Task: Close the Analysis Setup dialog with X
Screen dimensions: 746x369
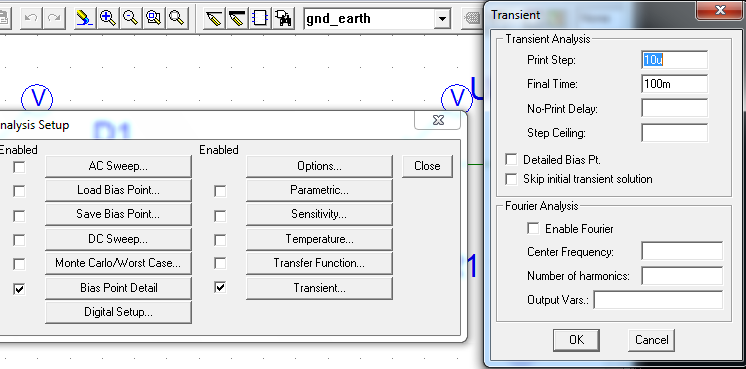Action: [438, 121]
